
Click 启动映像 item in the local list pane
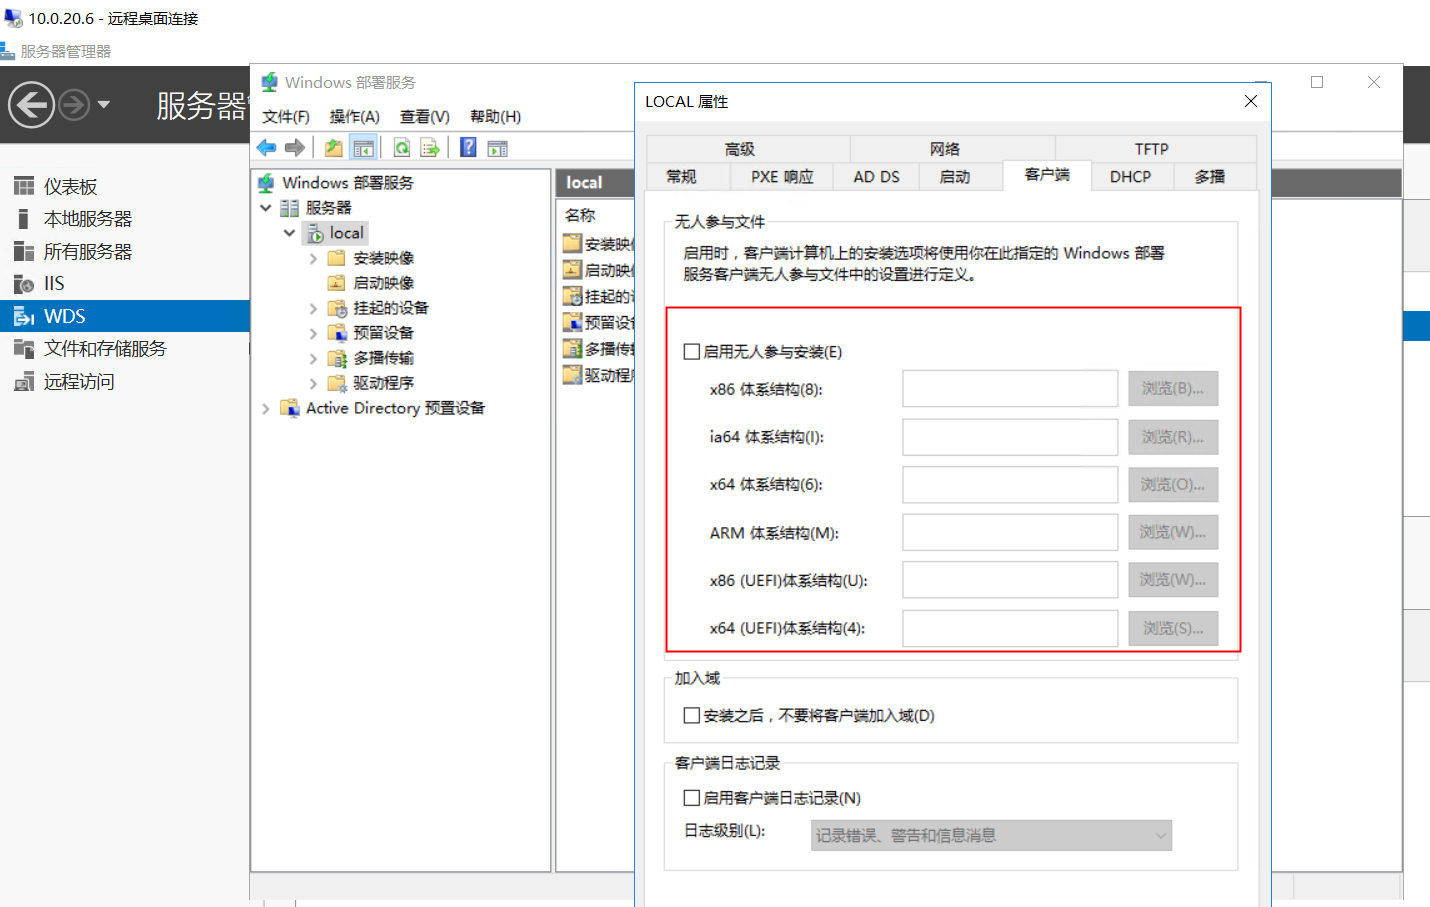pos(598,270)
